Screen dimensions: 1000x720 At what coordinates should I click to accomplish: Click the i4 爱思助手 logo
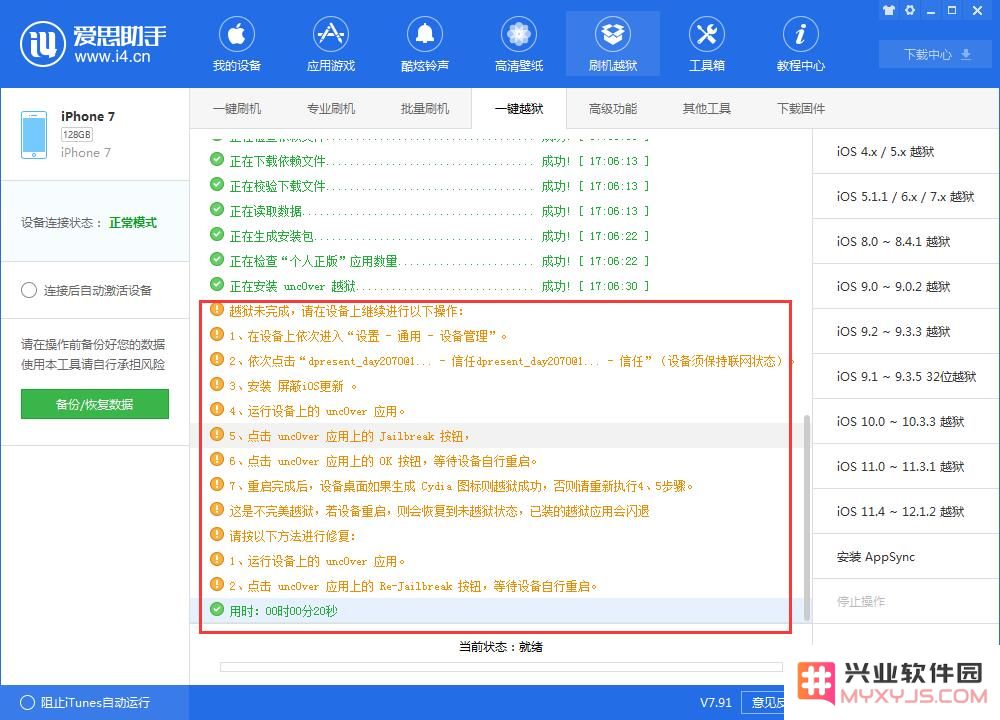pyautogui.click(x=93, y=43)
